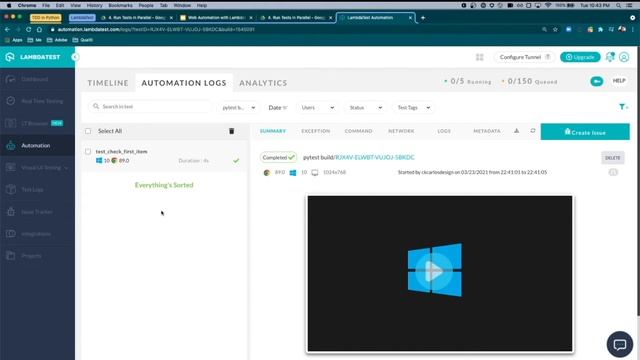Check the Select All checkbox
Image resolution: width=640 pixels, height=360 pixels.
[88, 131]
